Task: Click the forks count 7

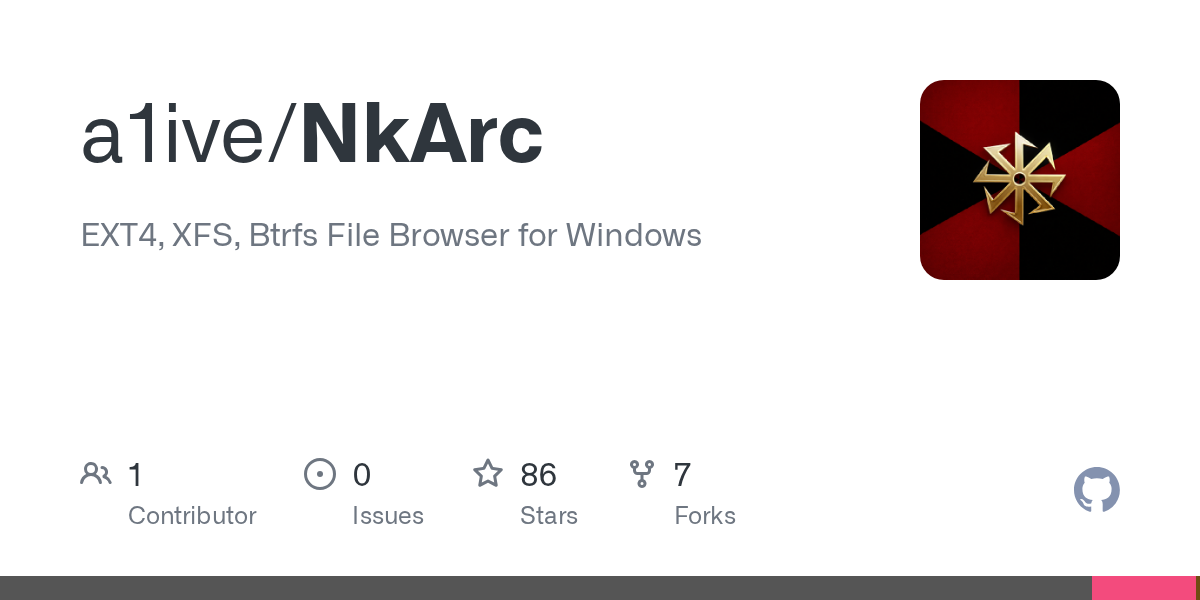Action: (682, 475)
